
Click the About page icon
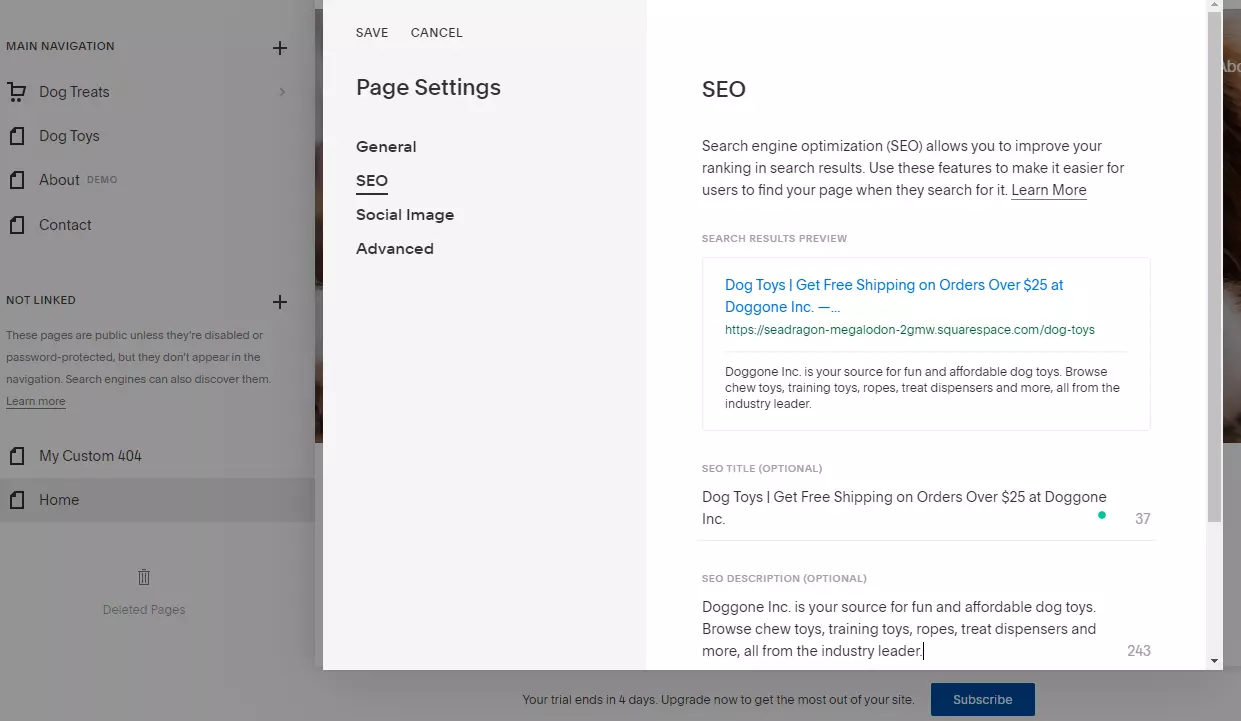click(x=16, y=180)
